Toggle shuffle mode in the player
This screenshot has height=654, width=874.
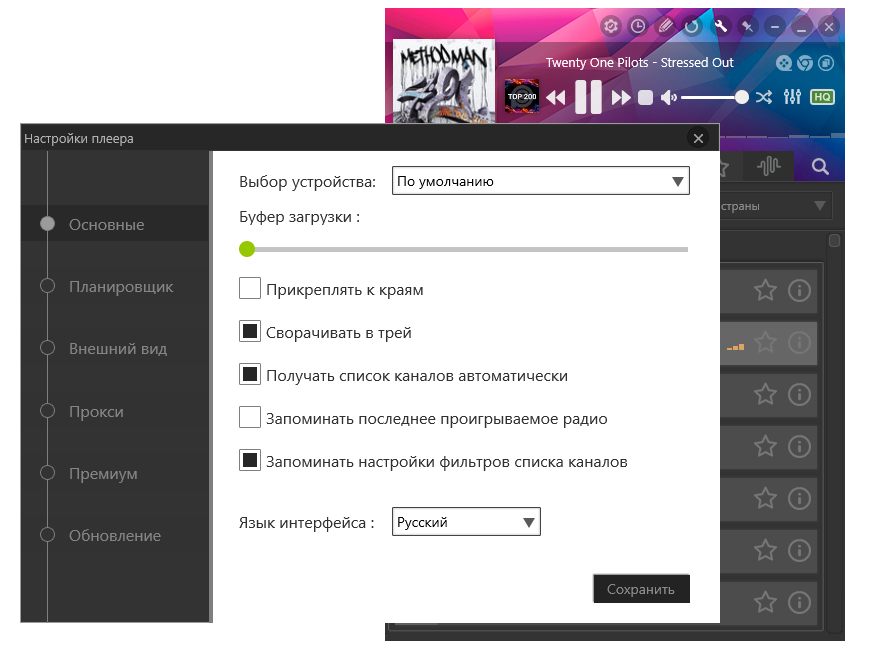tap(764, 98)
